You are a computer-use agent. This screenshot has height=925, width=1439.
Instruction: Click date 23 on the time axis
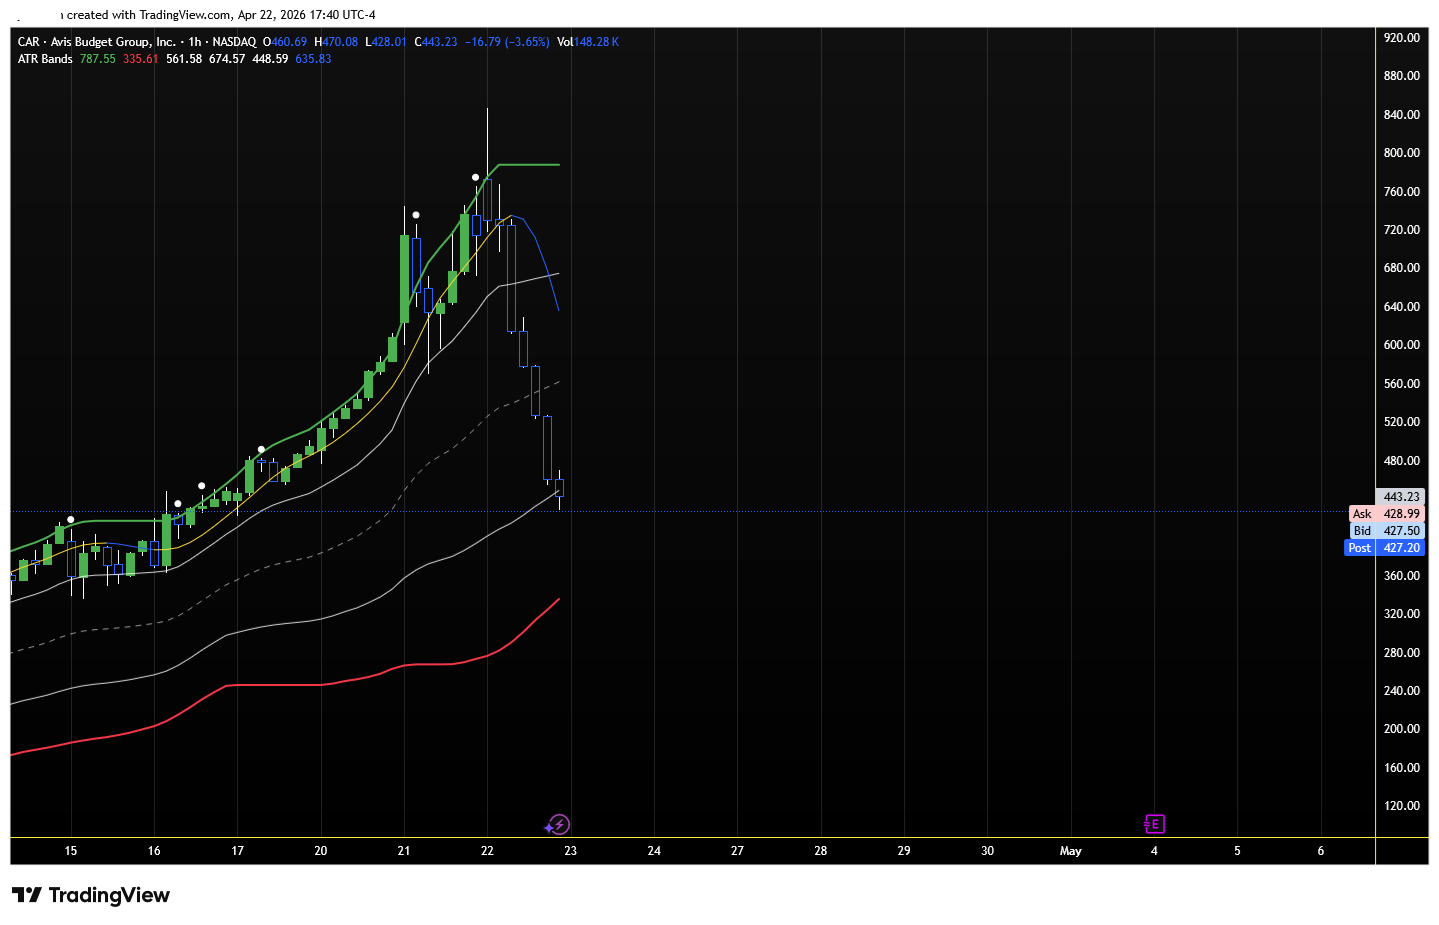coord(571,851)
